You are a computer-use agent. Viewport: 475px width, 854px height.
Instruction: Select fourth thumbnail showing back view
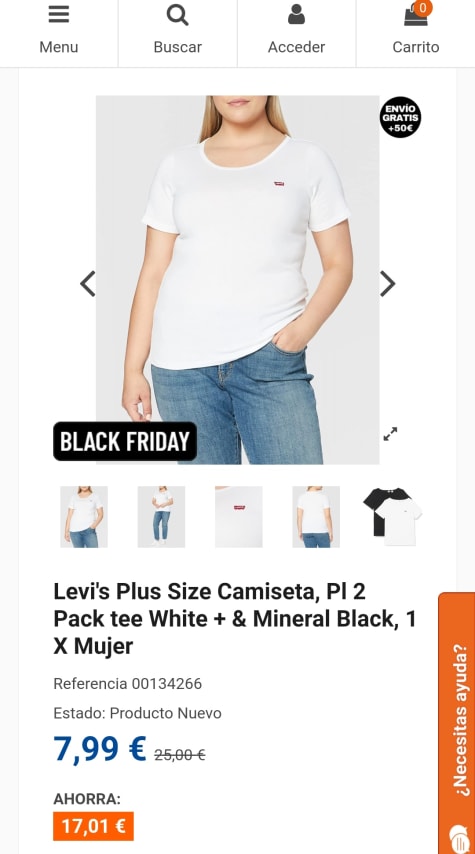pyautogui.click(x=316, y=517)
